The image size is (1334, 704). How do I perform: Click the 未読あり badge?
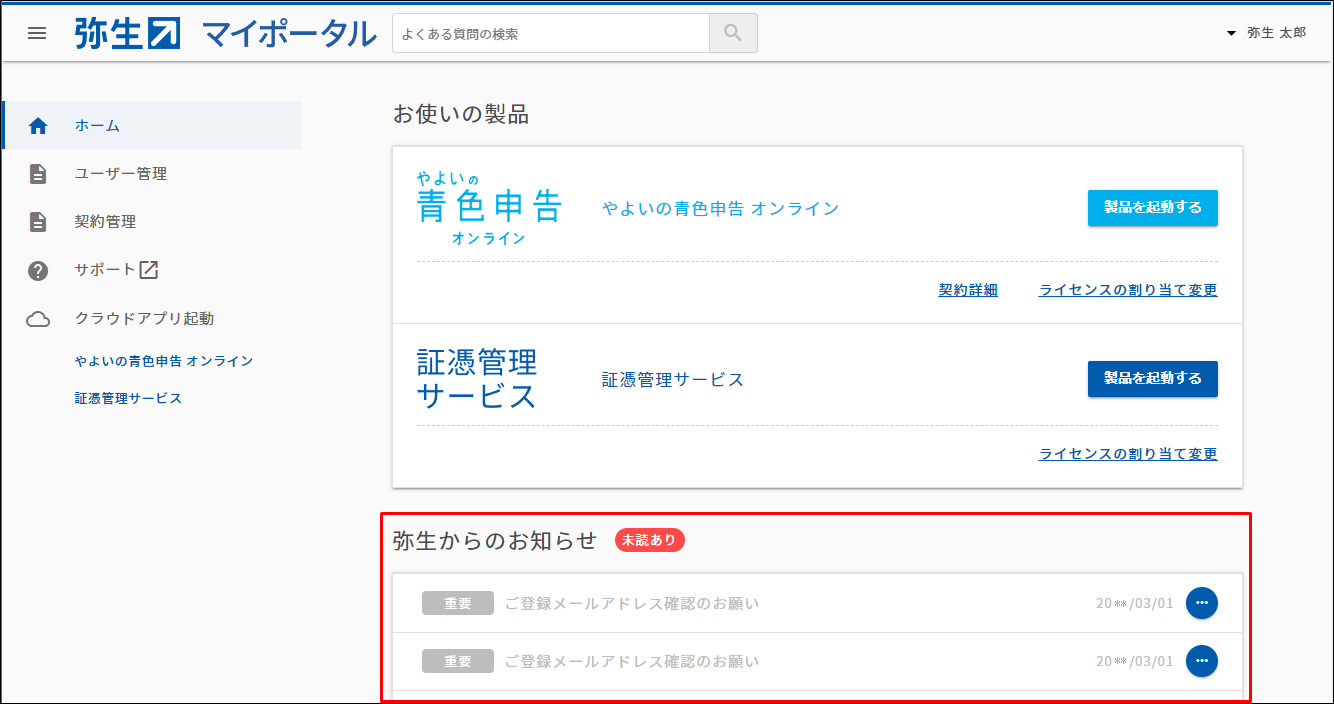tap(650, 540)
